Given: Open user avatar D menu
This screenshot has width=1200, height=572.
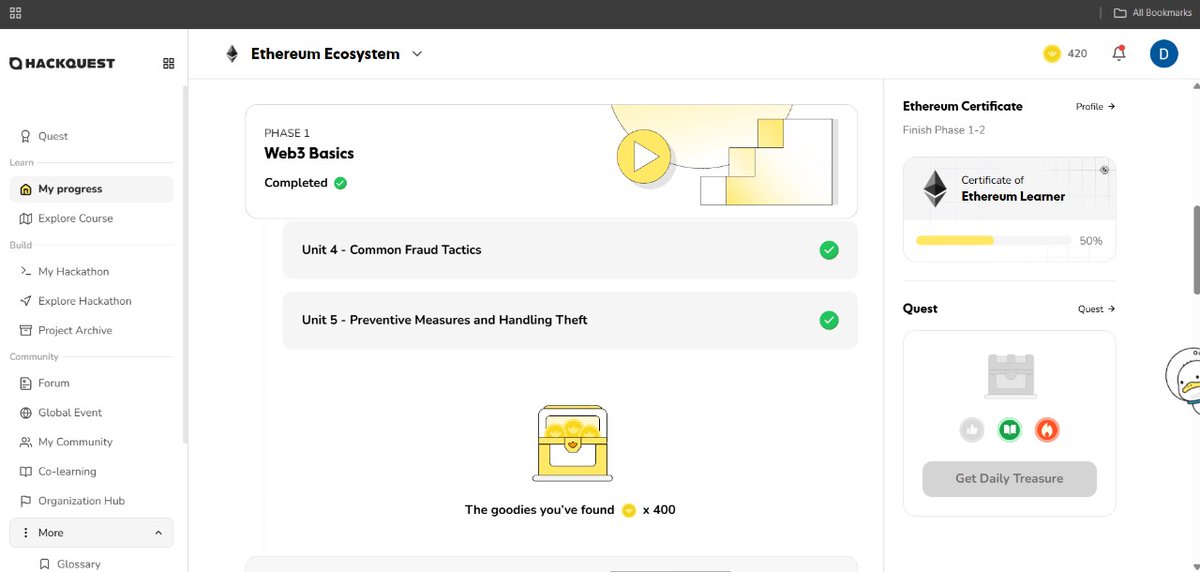Looking at the screenshot, I should click(x=1164, y=54).
